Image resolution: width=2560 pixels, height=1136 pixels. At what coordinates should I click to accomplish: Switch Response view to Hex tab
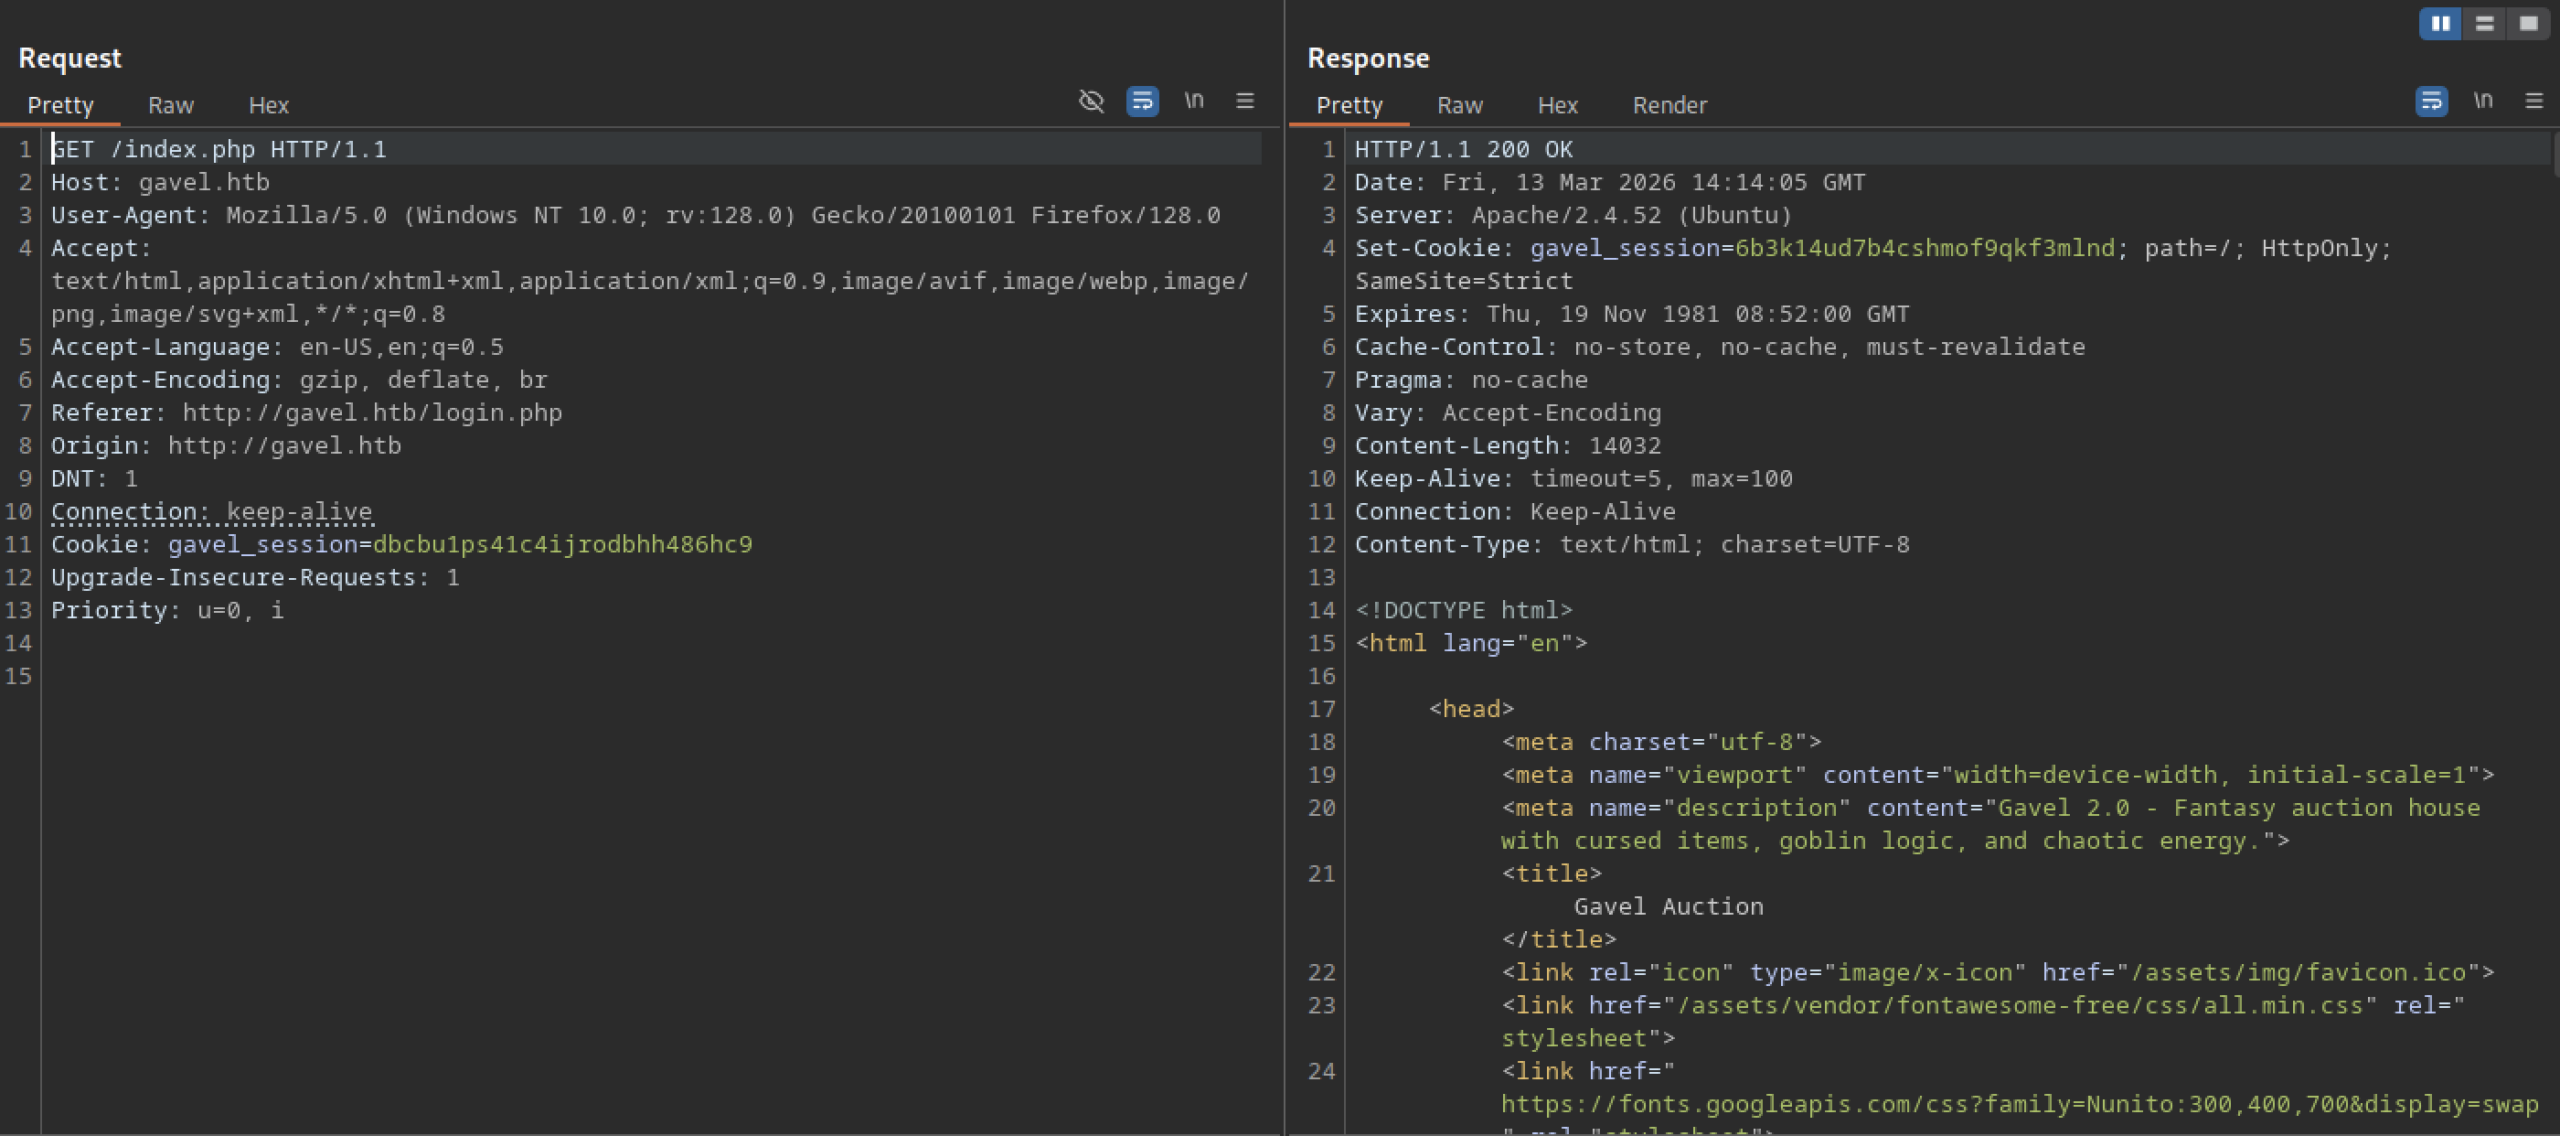pyautogui.click(x=1557, y=105)
